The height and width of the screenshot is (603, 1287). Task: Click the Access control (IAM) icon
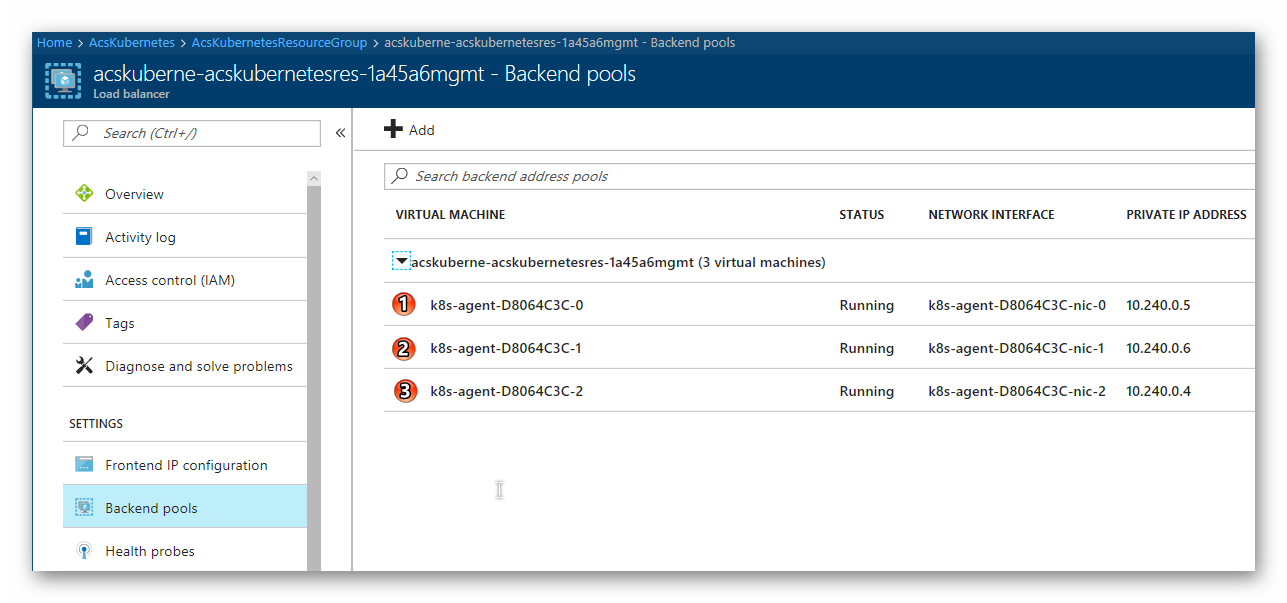click(84, 280)
